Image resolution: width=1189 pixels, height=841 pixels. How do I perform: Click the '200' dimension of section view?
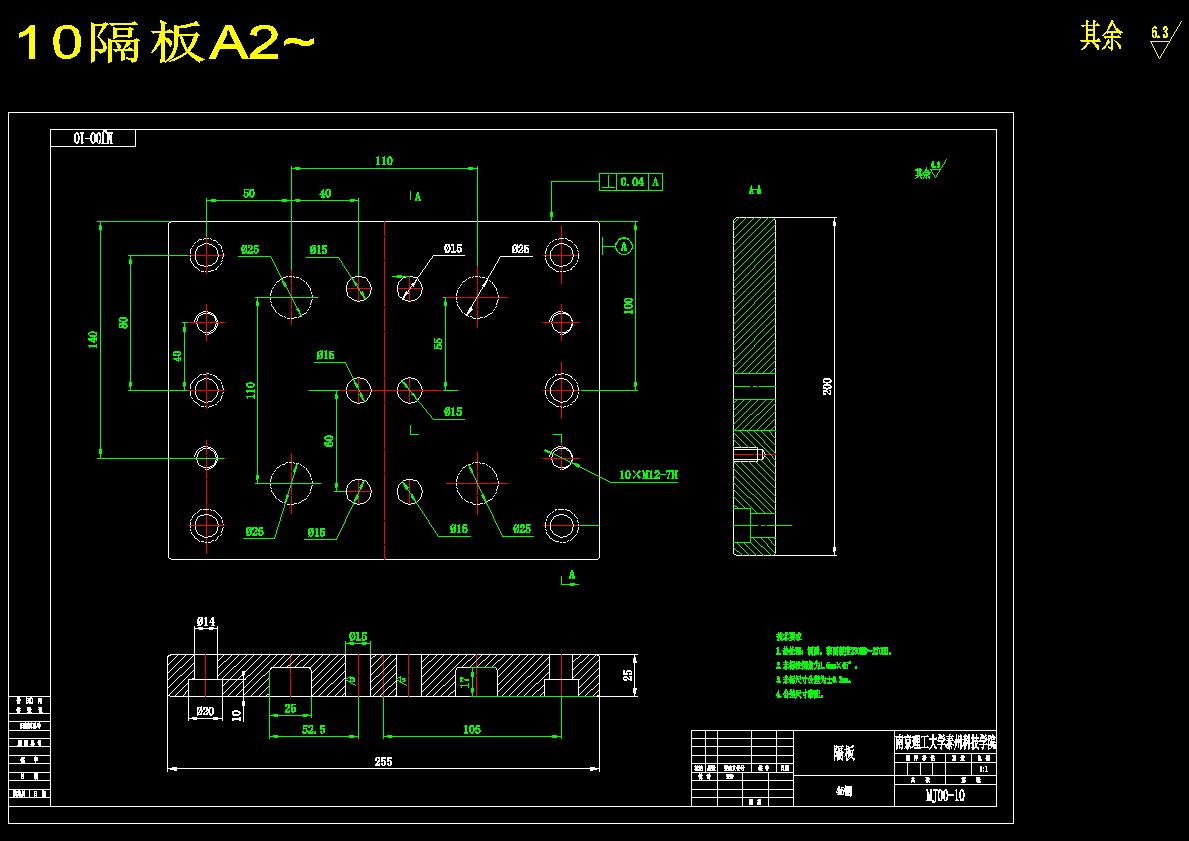[x=827, y=386]
